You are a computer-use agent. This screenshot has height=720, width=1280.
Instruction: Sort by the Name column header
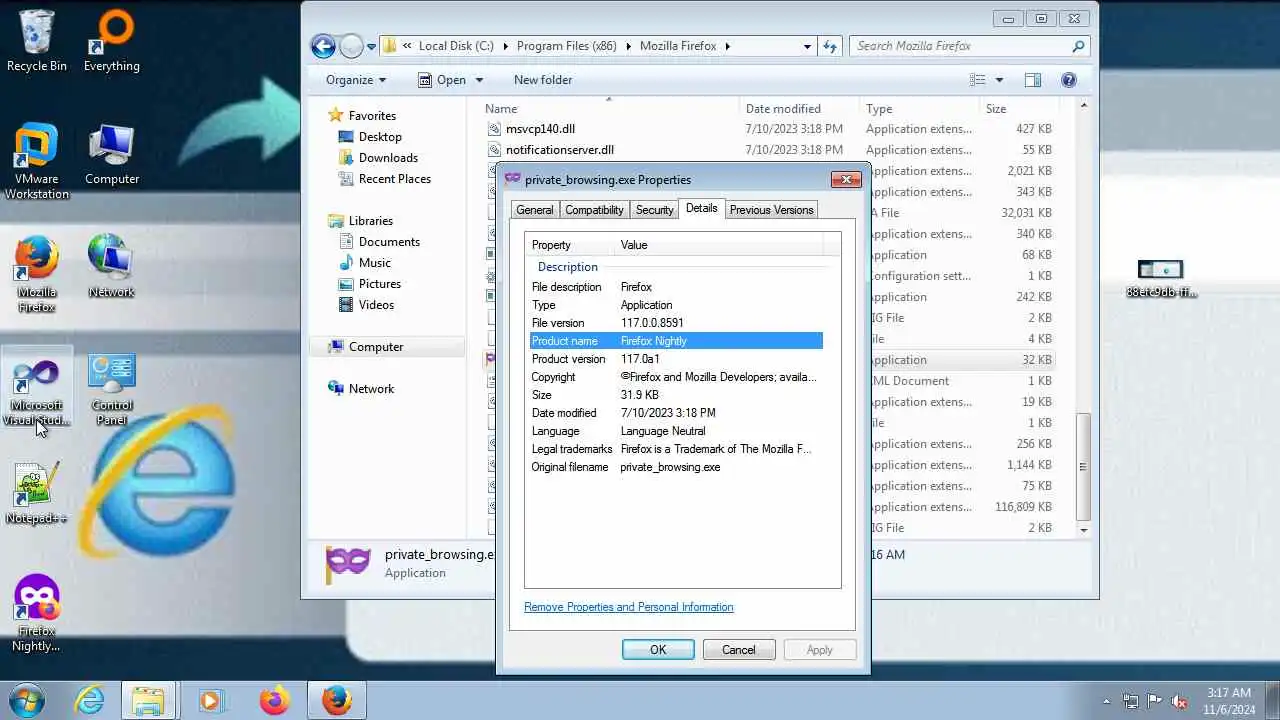click(610, 109)
